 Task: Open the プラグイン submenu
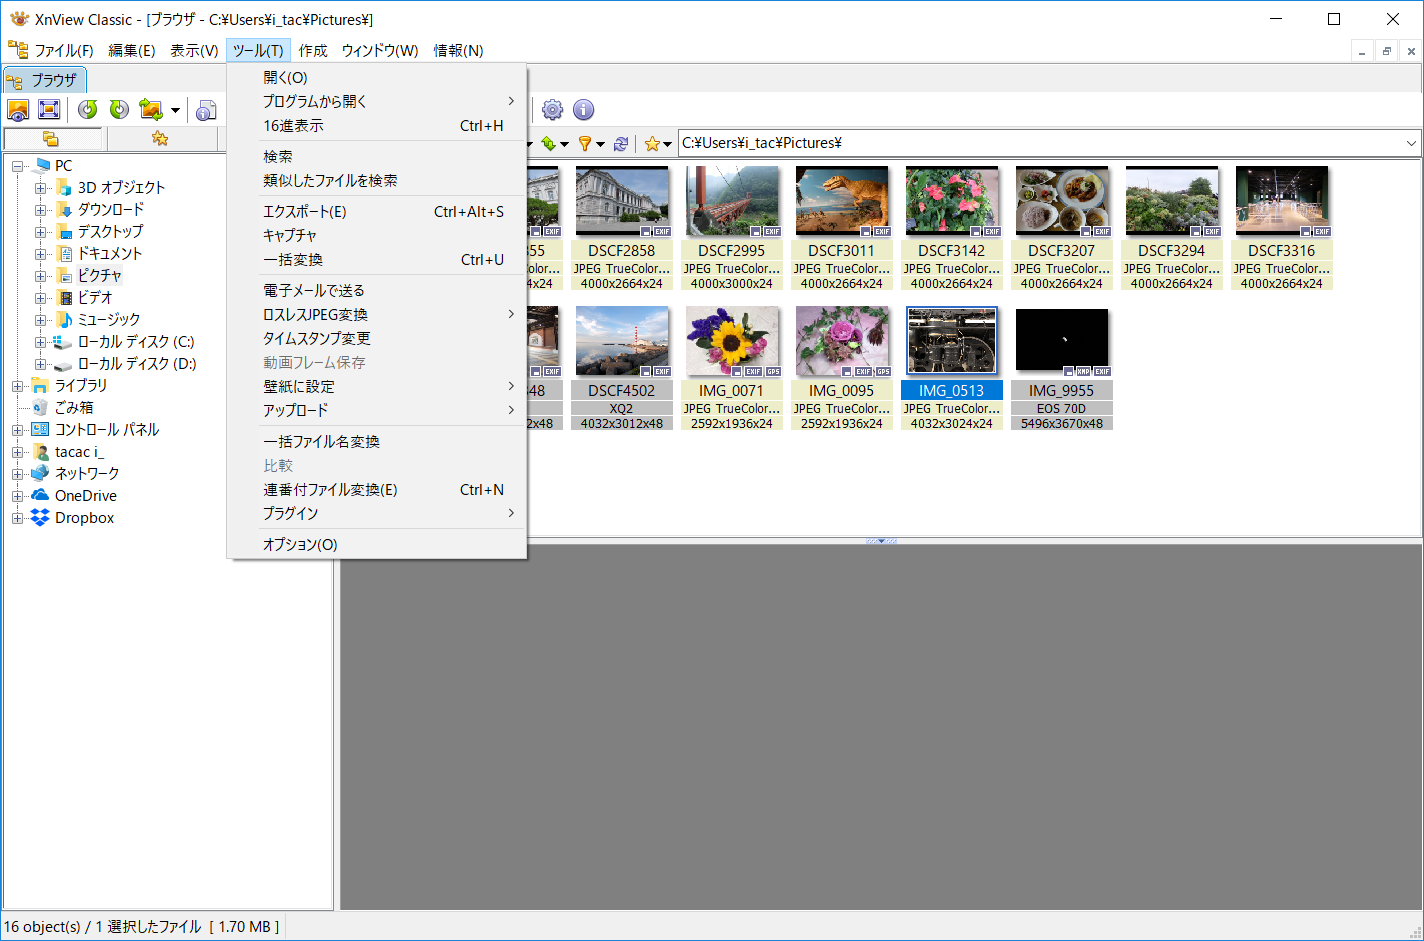tap(377, 514)
